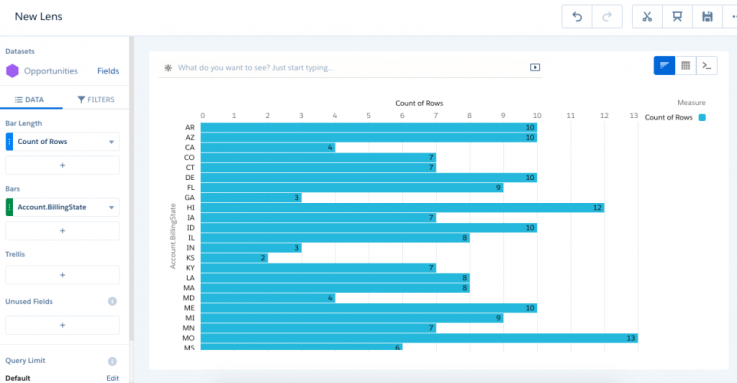Screen dimensions: 737x383
Task: Select the DATA tab
Action: [29, 100]
